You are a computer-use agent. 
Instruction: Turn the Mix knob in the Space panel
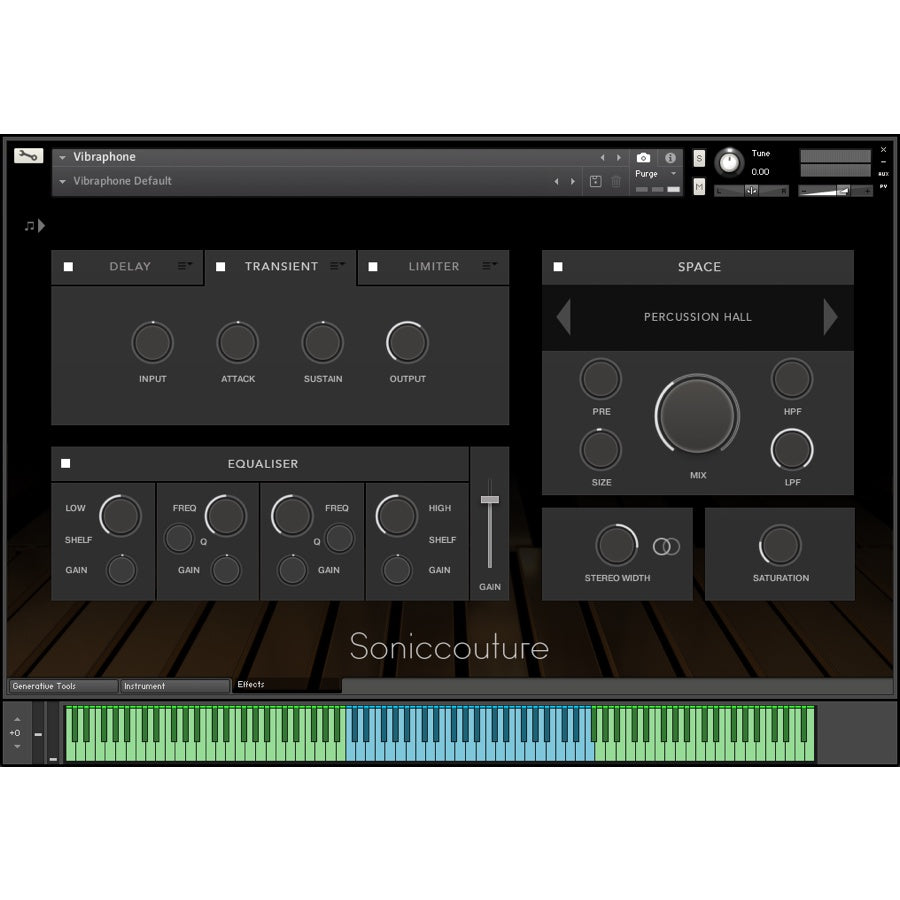pyautogui.click(x=697, y=413)
